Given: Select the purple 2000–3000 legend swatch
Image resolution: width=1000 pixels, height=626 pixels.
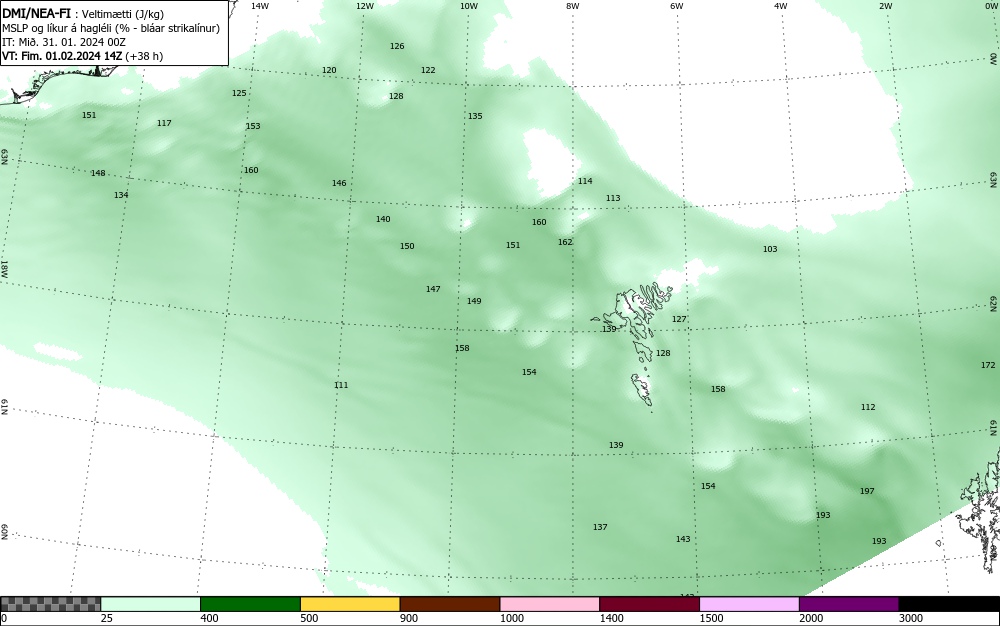Looking at the screenshot, I should [x=849, y=604].
